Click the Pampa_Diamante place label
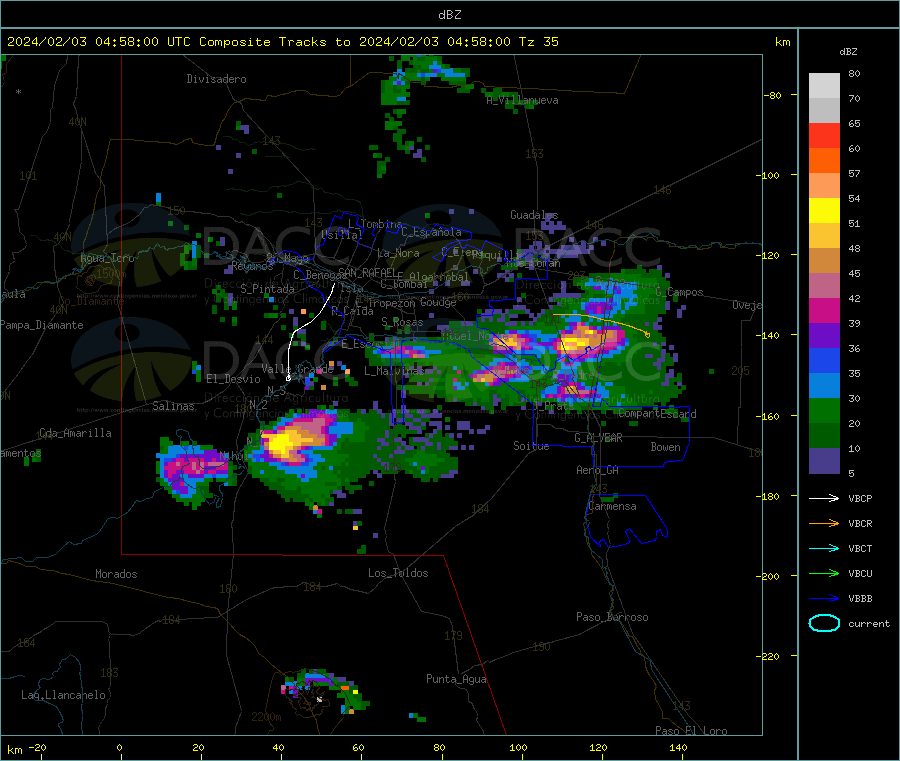Image resolution: width=900 pixels, height=761 pixels. pyautogui.click(x=42, y=325)
